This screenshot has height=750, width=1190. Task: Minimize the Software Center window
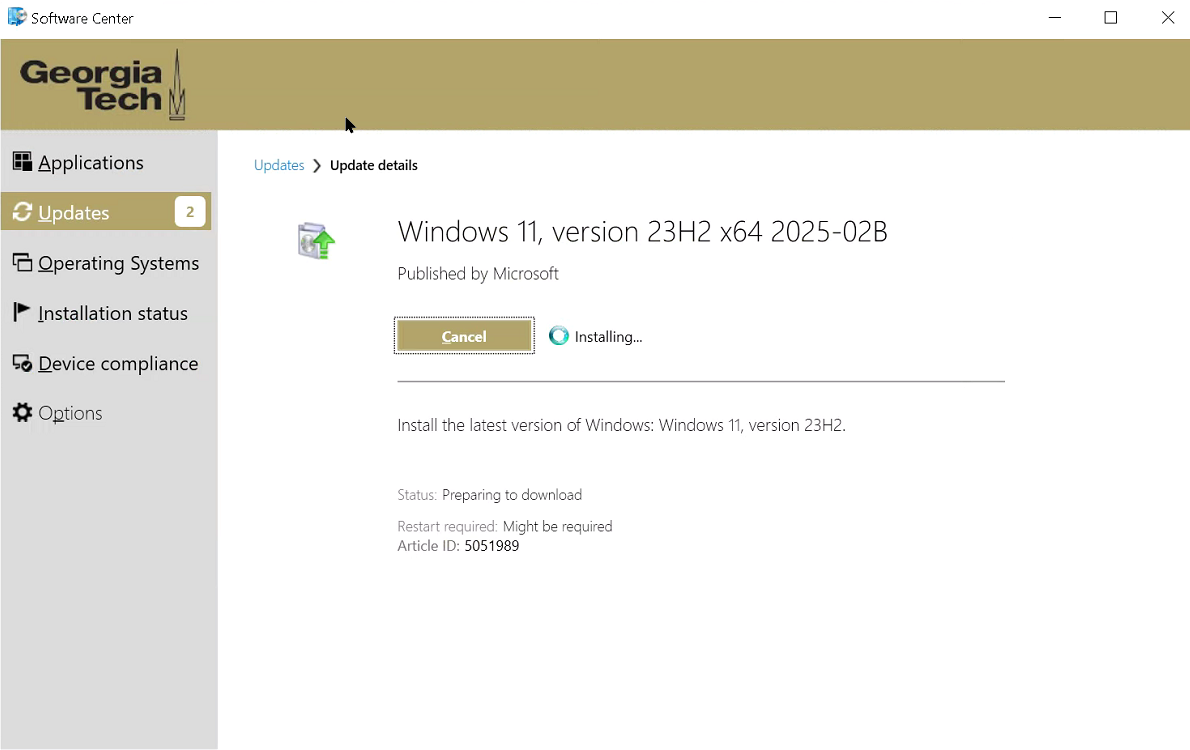coord(1054,17)
